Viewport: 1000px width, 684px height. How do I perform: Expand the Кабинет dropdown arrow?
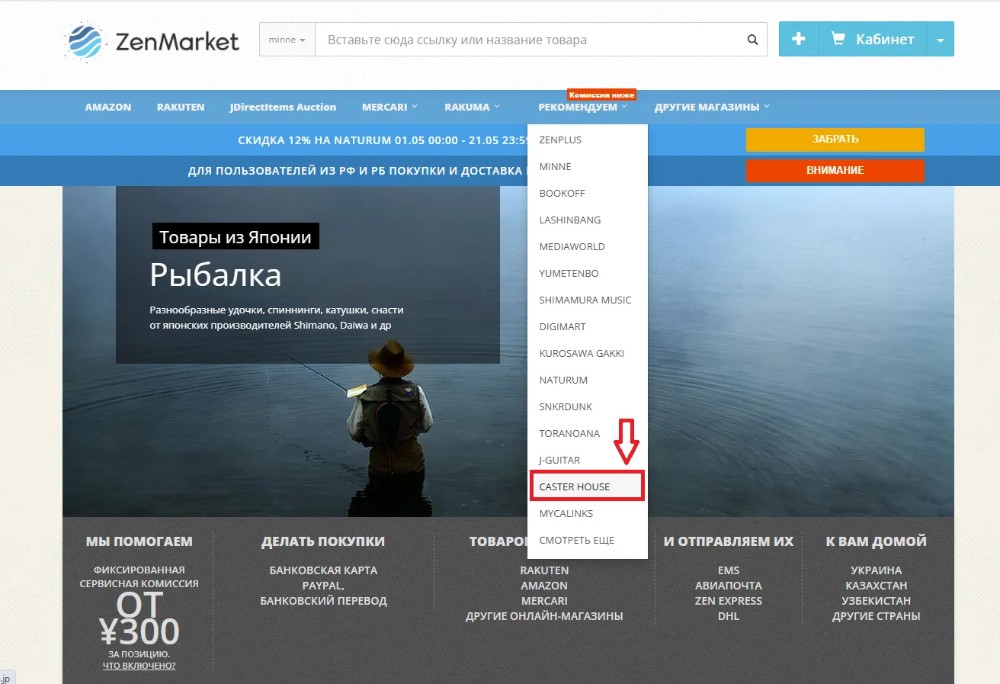[x=941, y=40]
